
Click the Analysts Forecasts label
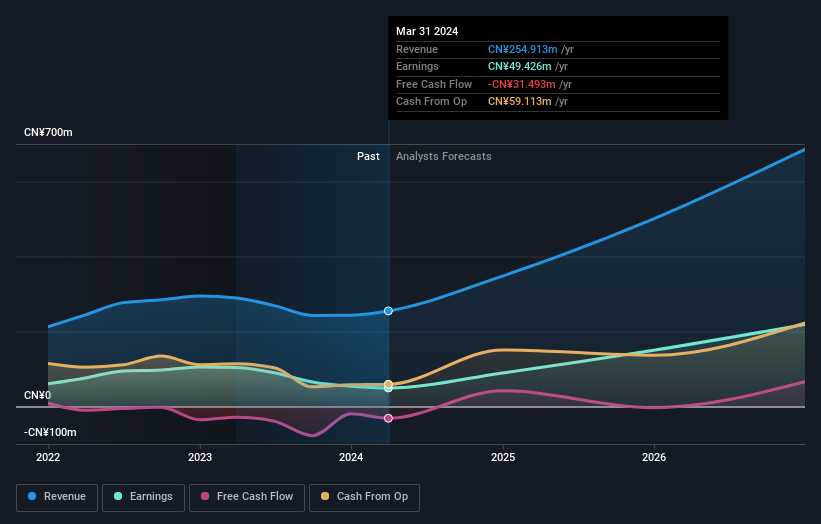tap(443, 156)
